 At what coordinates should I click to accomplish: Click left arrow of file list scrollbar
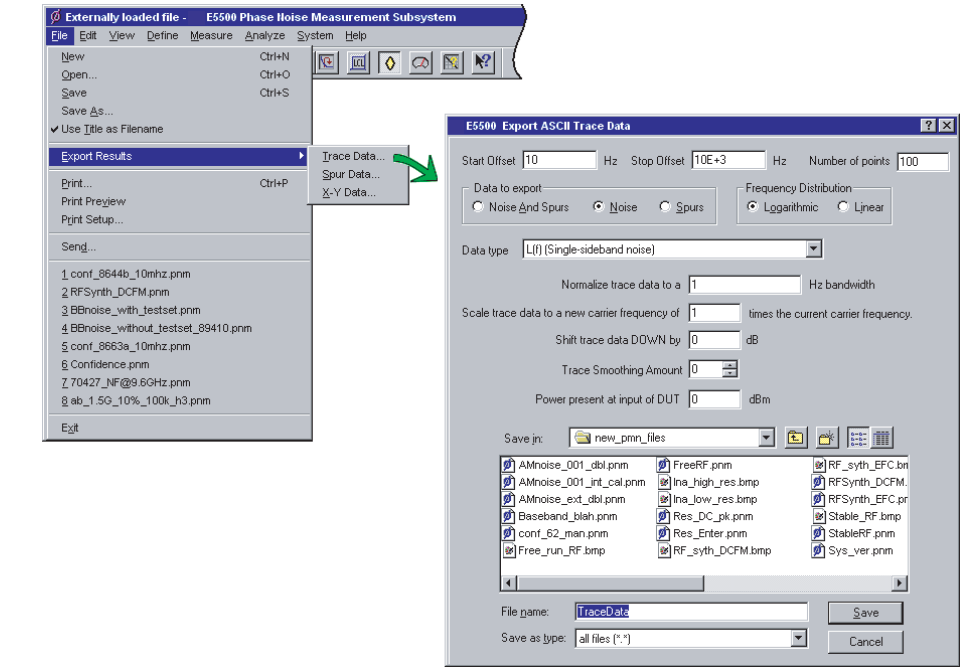coord(509,583)
